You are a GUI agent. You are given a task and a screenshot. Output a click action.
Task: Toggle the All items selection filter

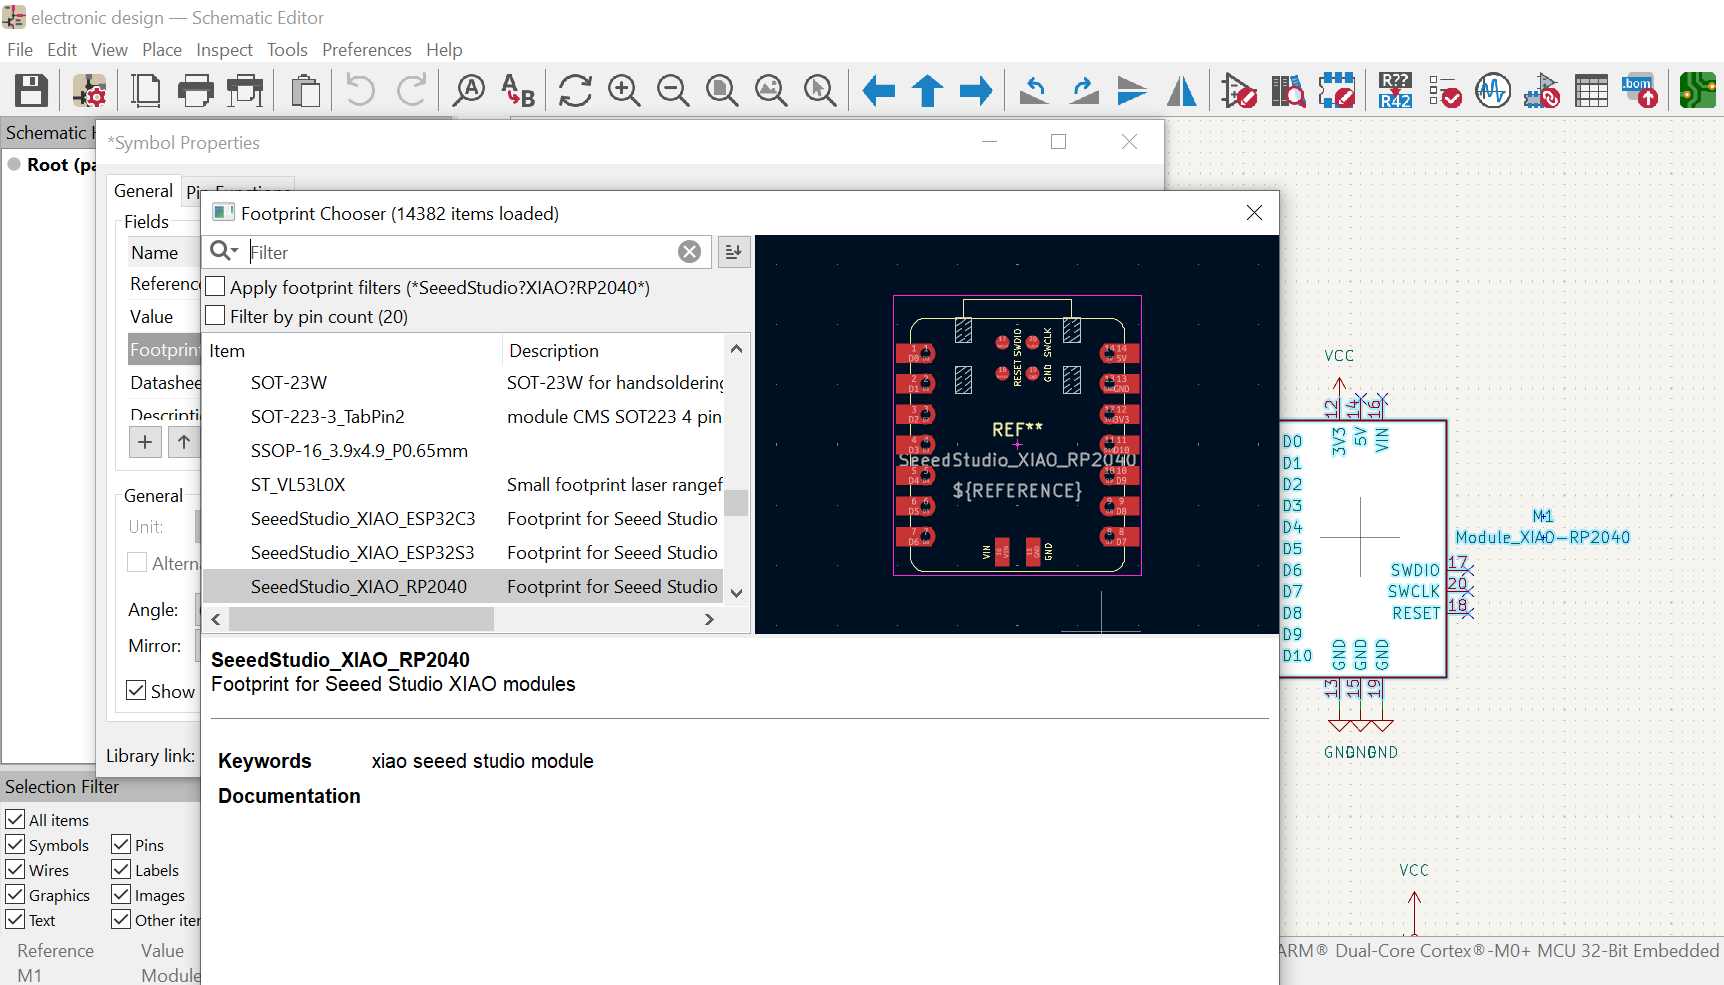coord(15,819)
